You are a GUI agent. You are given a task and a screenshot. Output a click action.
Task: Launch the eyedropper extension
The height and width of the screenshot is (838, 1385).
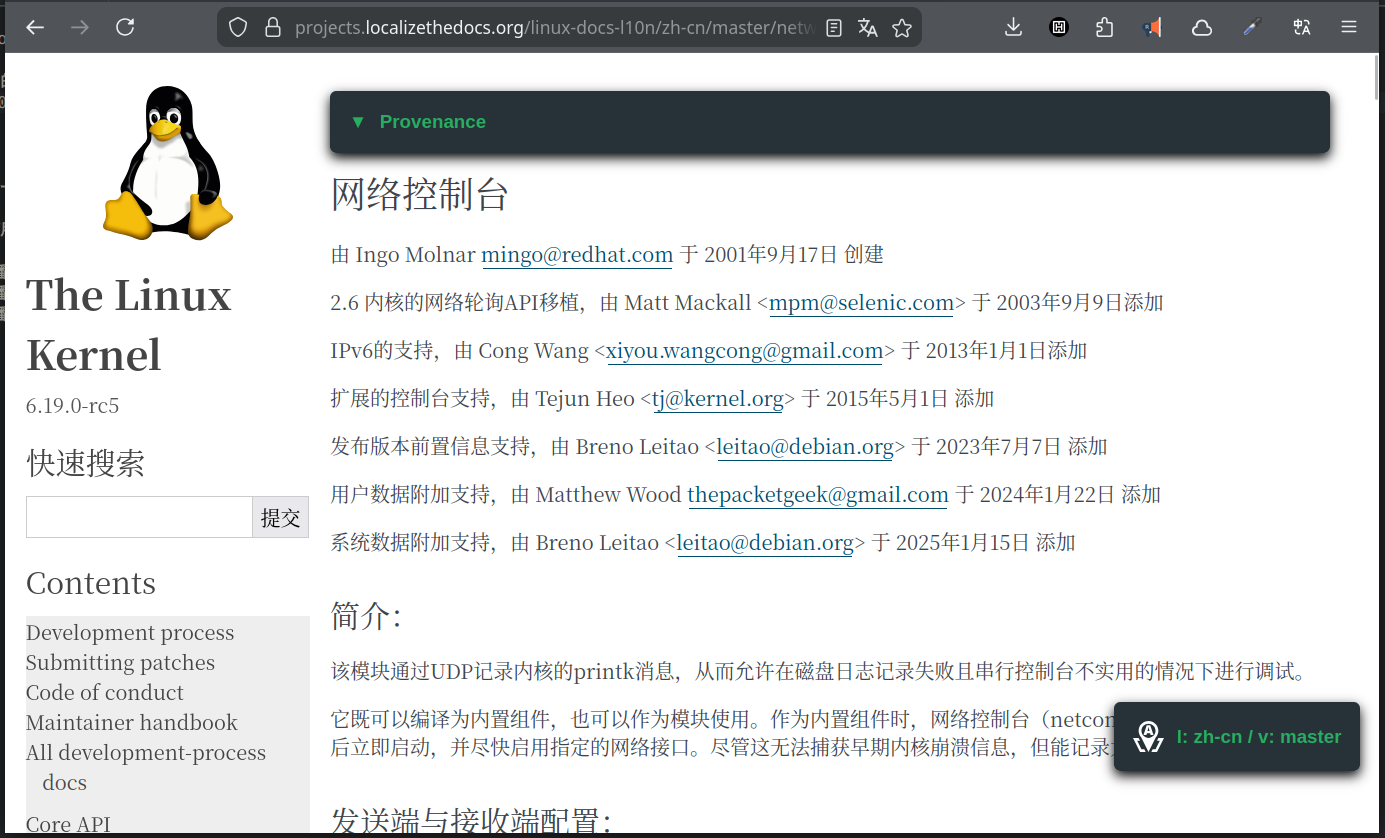pyautogui.click(x=1251, y=27)
